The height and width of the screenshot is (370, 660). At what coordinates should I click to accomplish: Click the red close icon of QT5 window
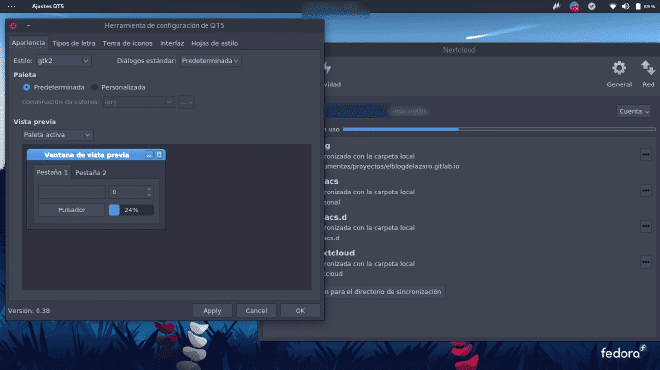[13, 26]
